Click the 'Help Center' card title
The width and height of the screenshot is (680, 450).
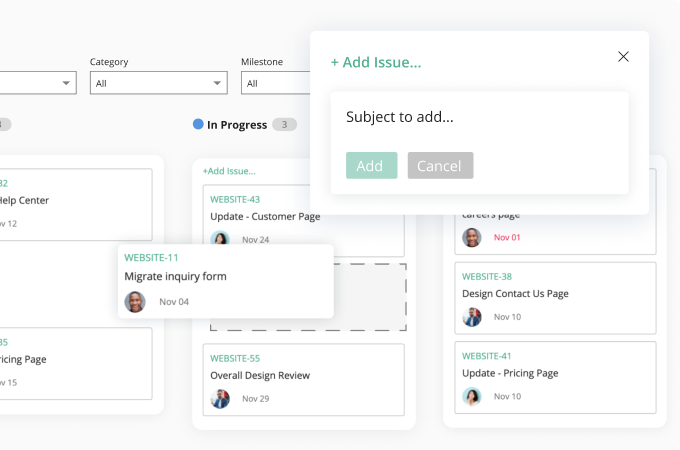[x=24, y=200]
